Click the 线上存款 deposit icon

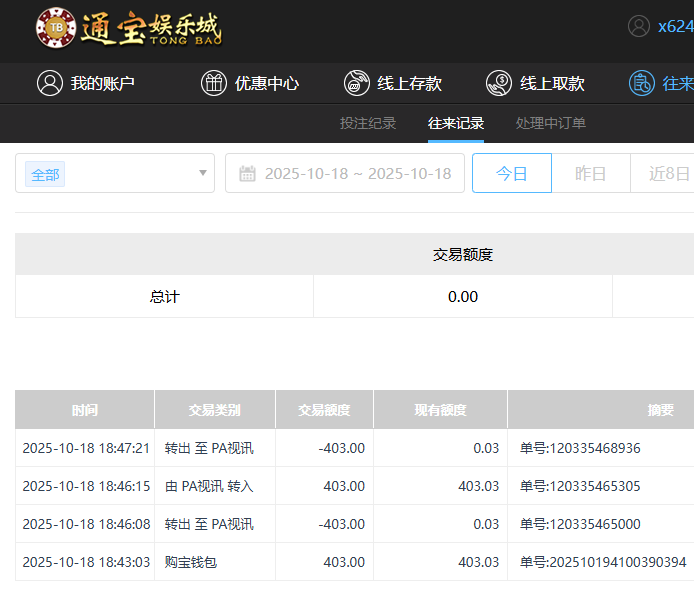pyautogui.click(x=357, y=83)
